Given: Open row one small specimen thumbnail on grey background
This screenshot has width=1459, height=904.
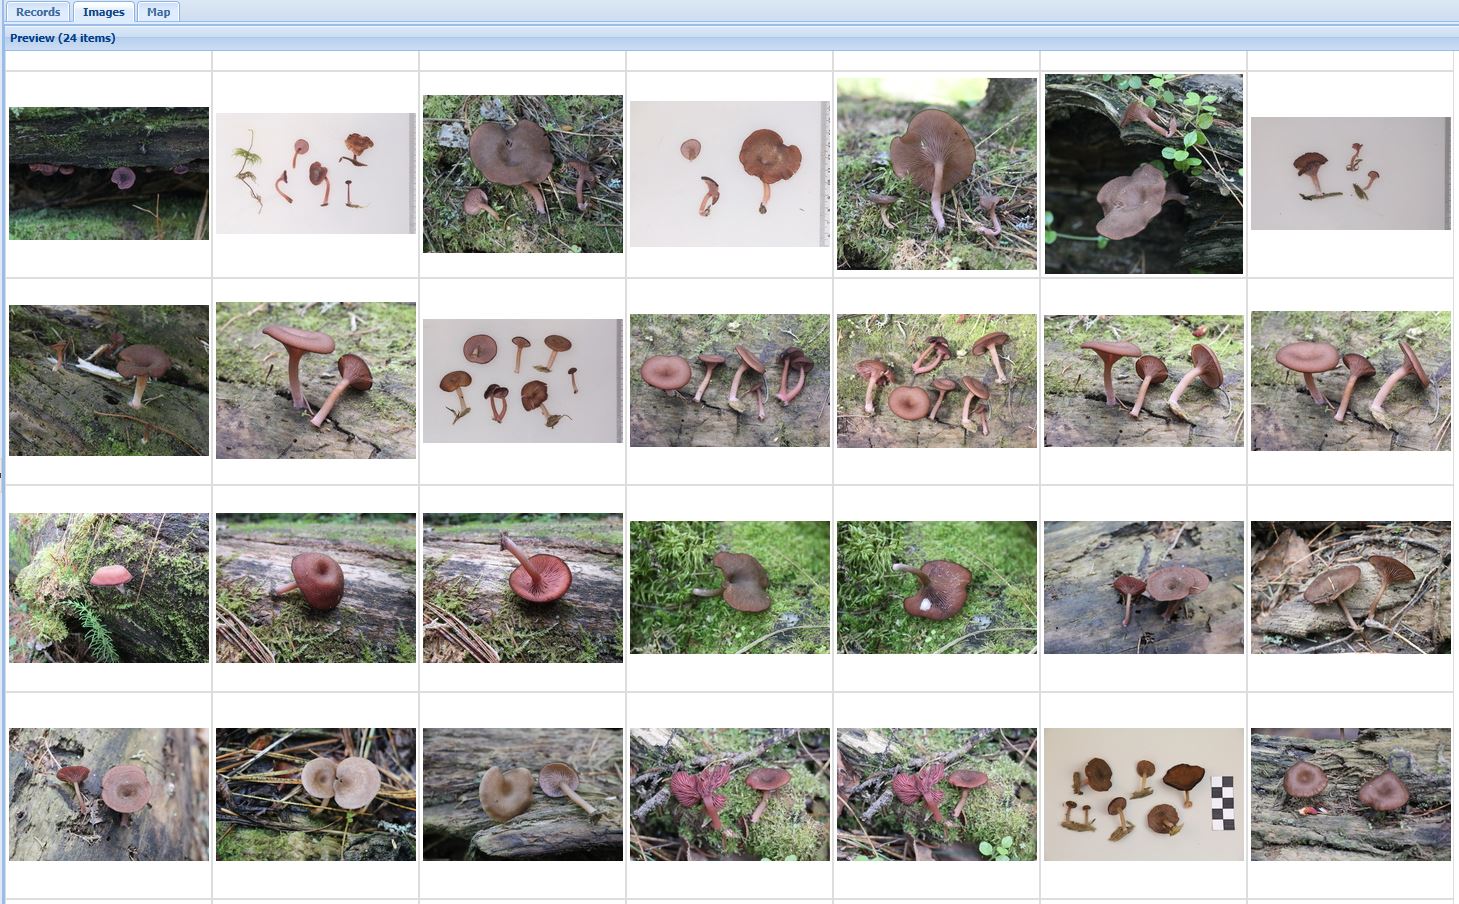Looking at the screenshot, I should click(1351, 174).
